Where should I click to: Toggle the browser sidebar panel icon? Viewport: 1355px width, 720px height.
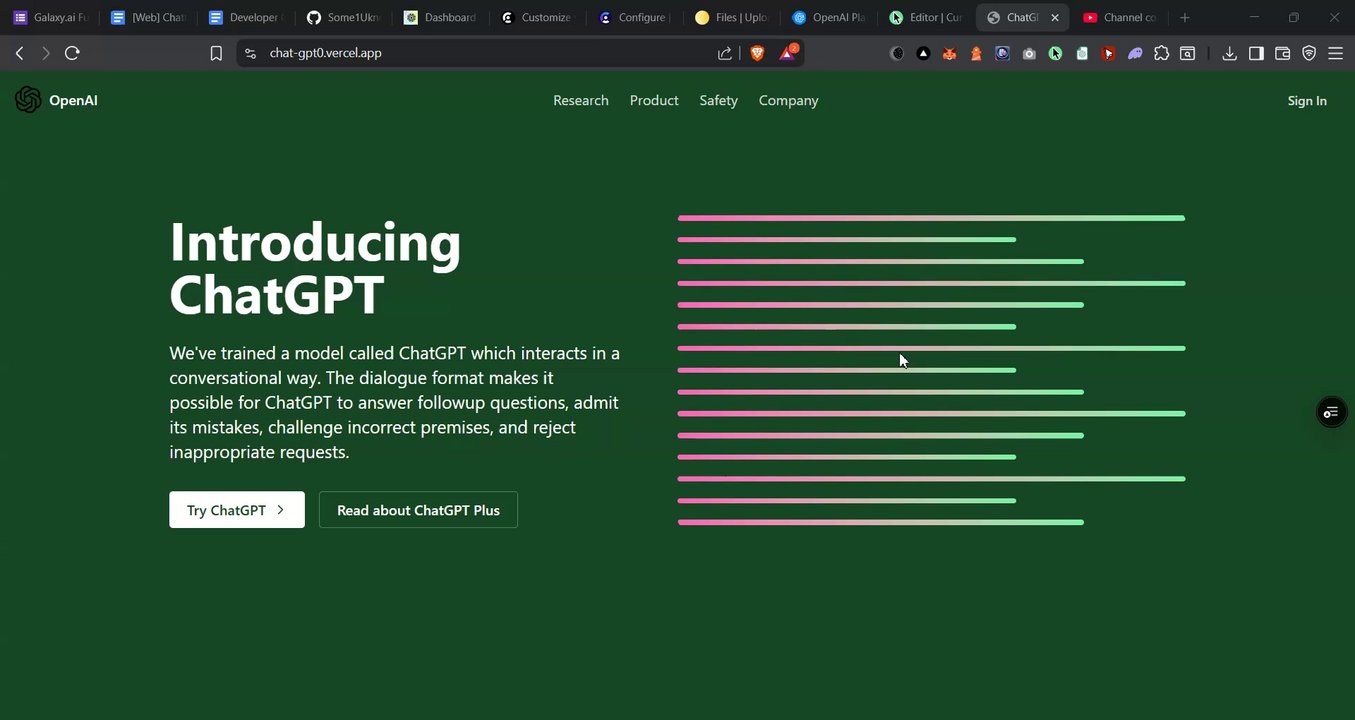1256,53
